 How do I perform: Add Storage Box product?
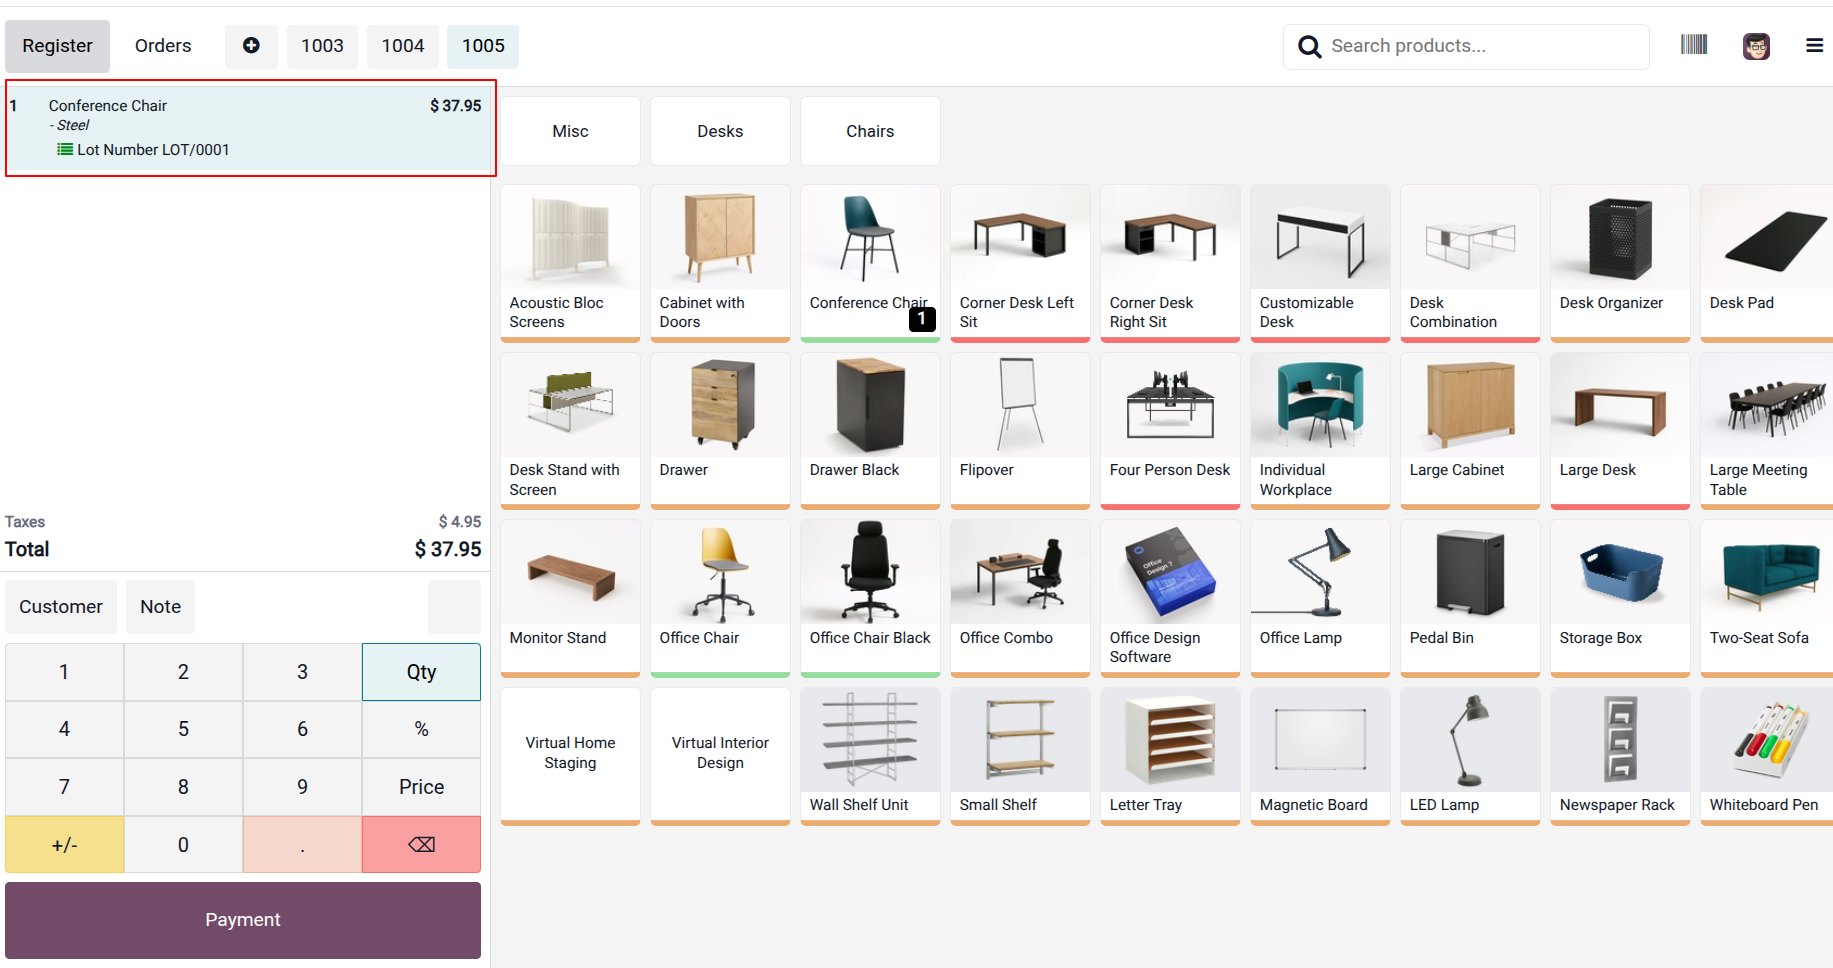1620,598
